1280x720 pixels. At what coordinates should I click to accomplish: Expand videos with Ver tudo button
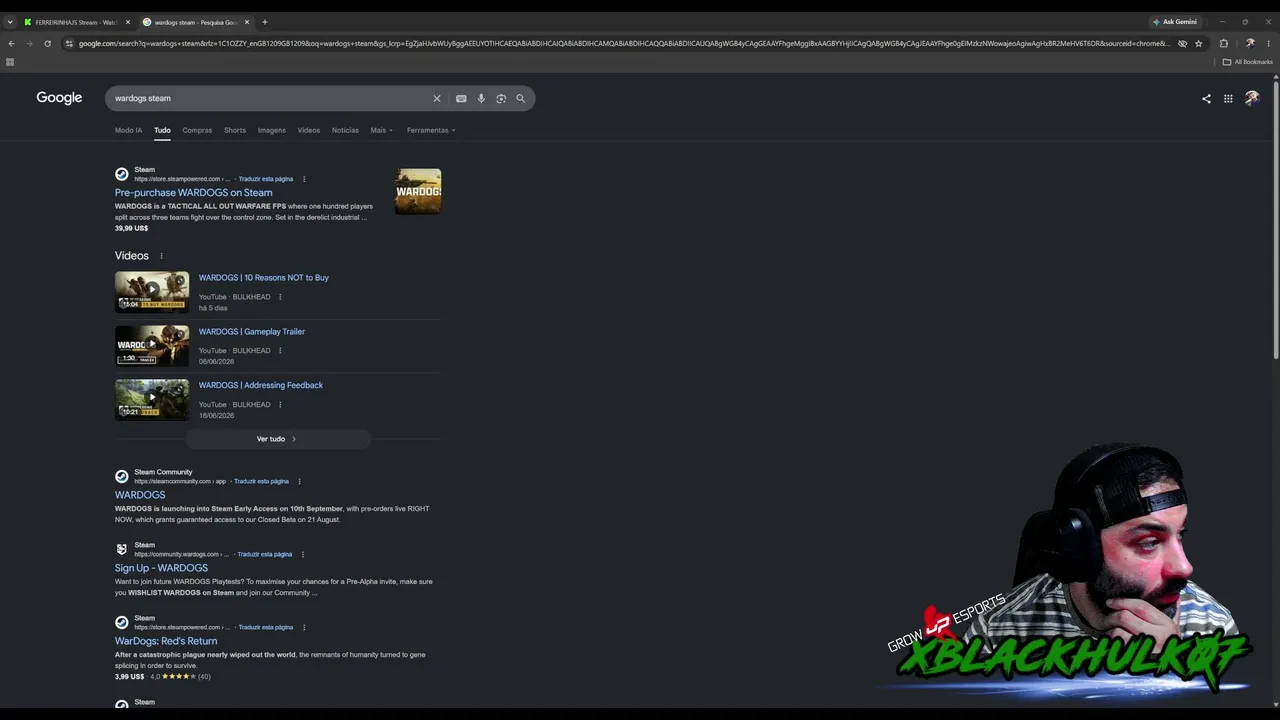277,439
